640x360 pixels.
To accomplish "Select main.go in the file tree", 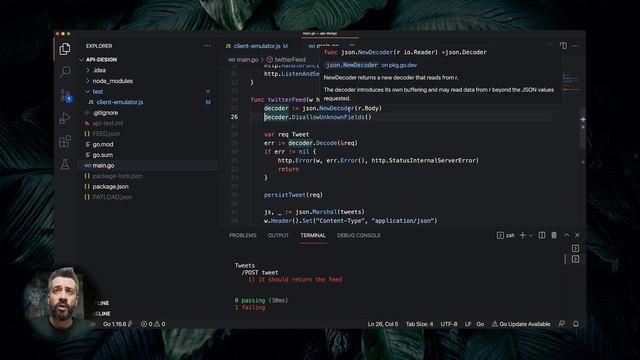I will (103, 165).
